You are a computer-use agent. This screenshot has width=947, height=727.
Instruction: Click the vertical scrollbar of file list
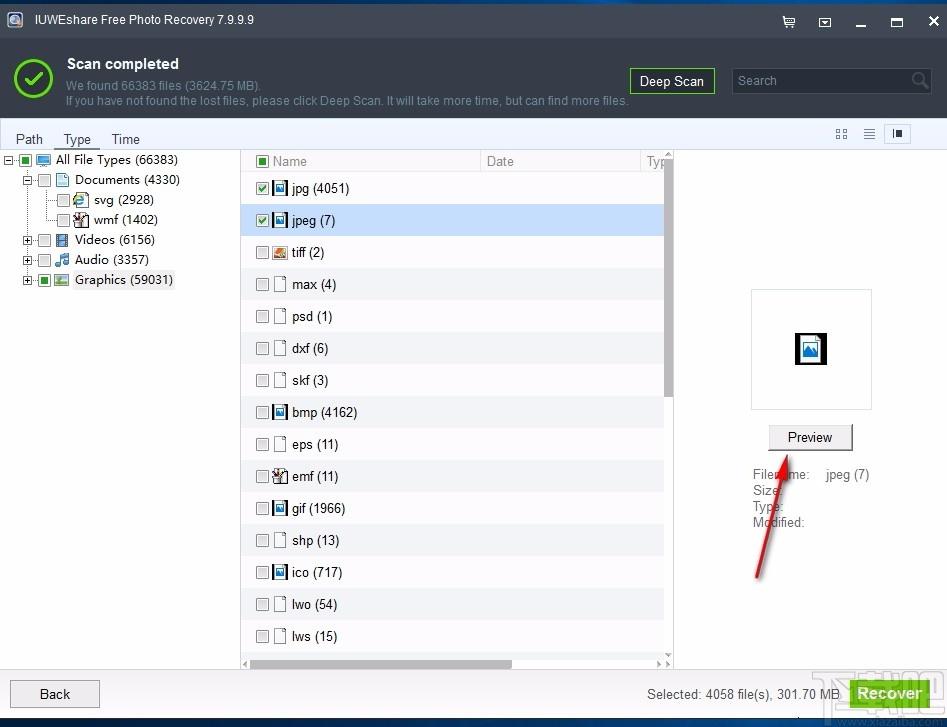click(x=668, y=278)
